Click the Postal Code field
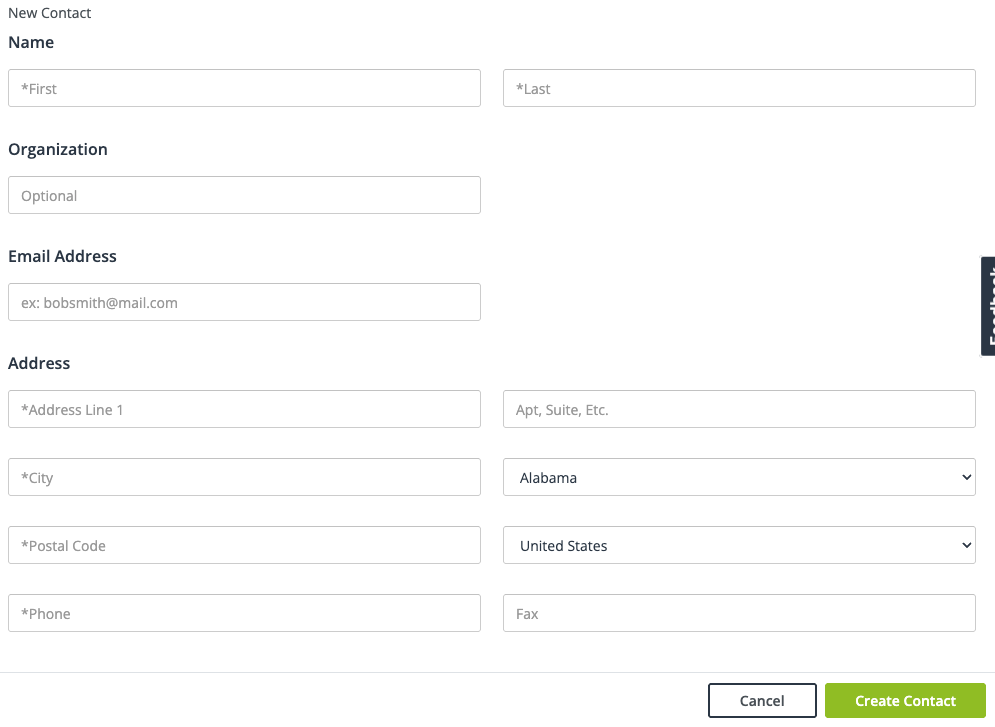 (x=244, y=545)
